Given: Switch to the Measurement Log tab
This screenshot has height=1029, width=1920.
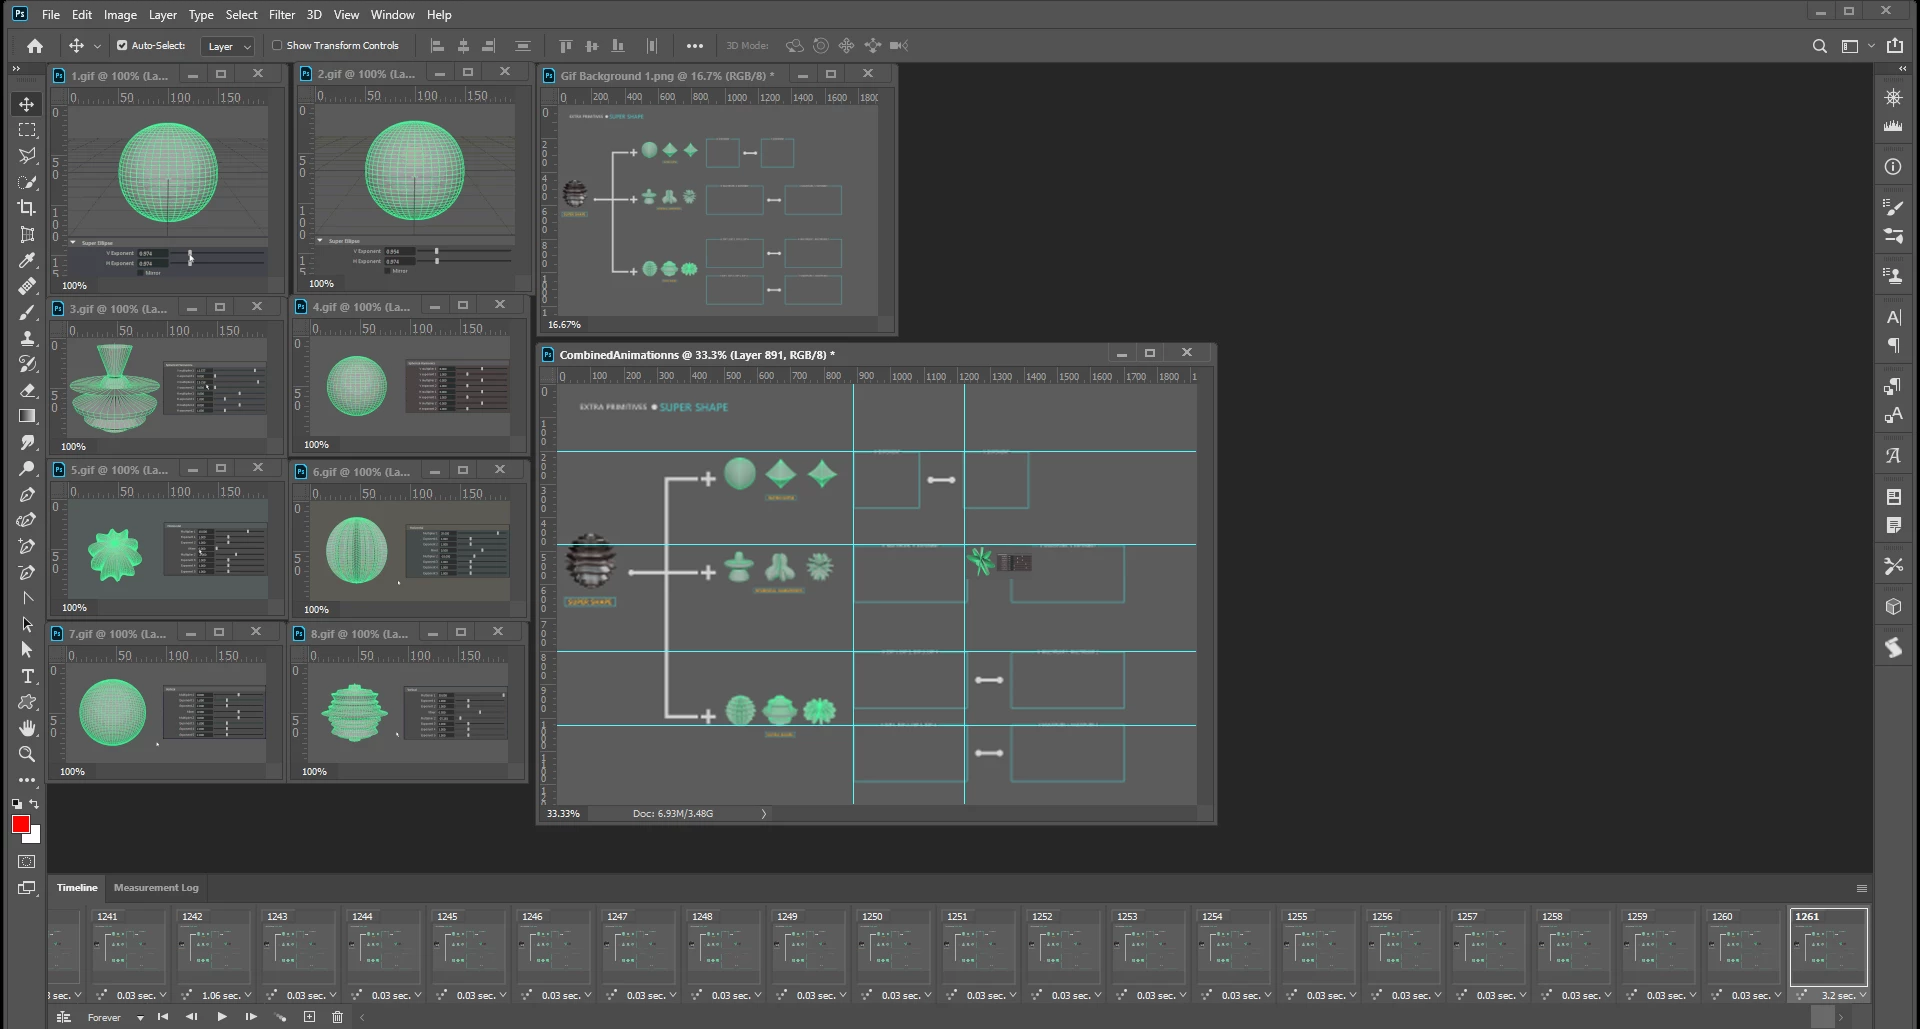Looking at the screenshot, I should [156, 888].
